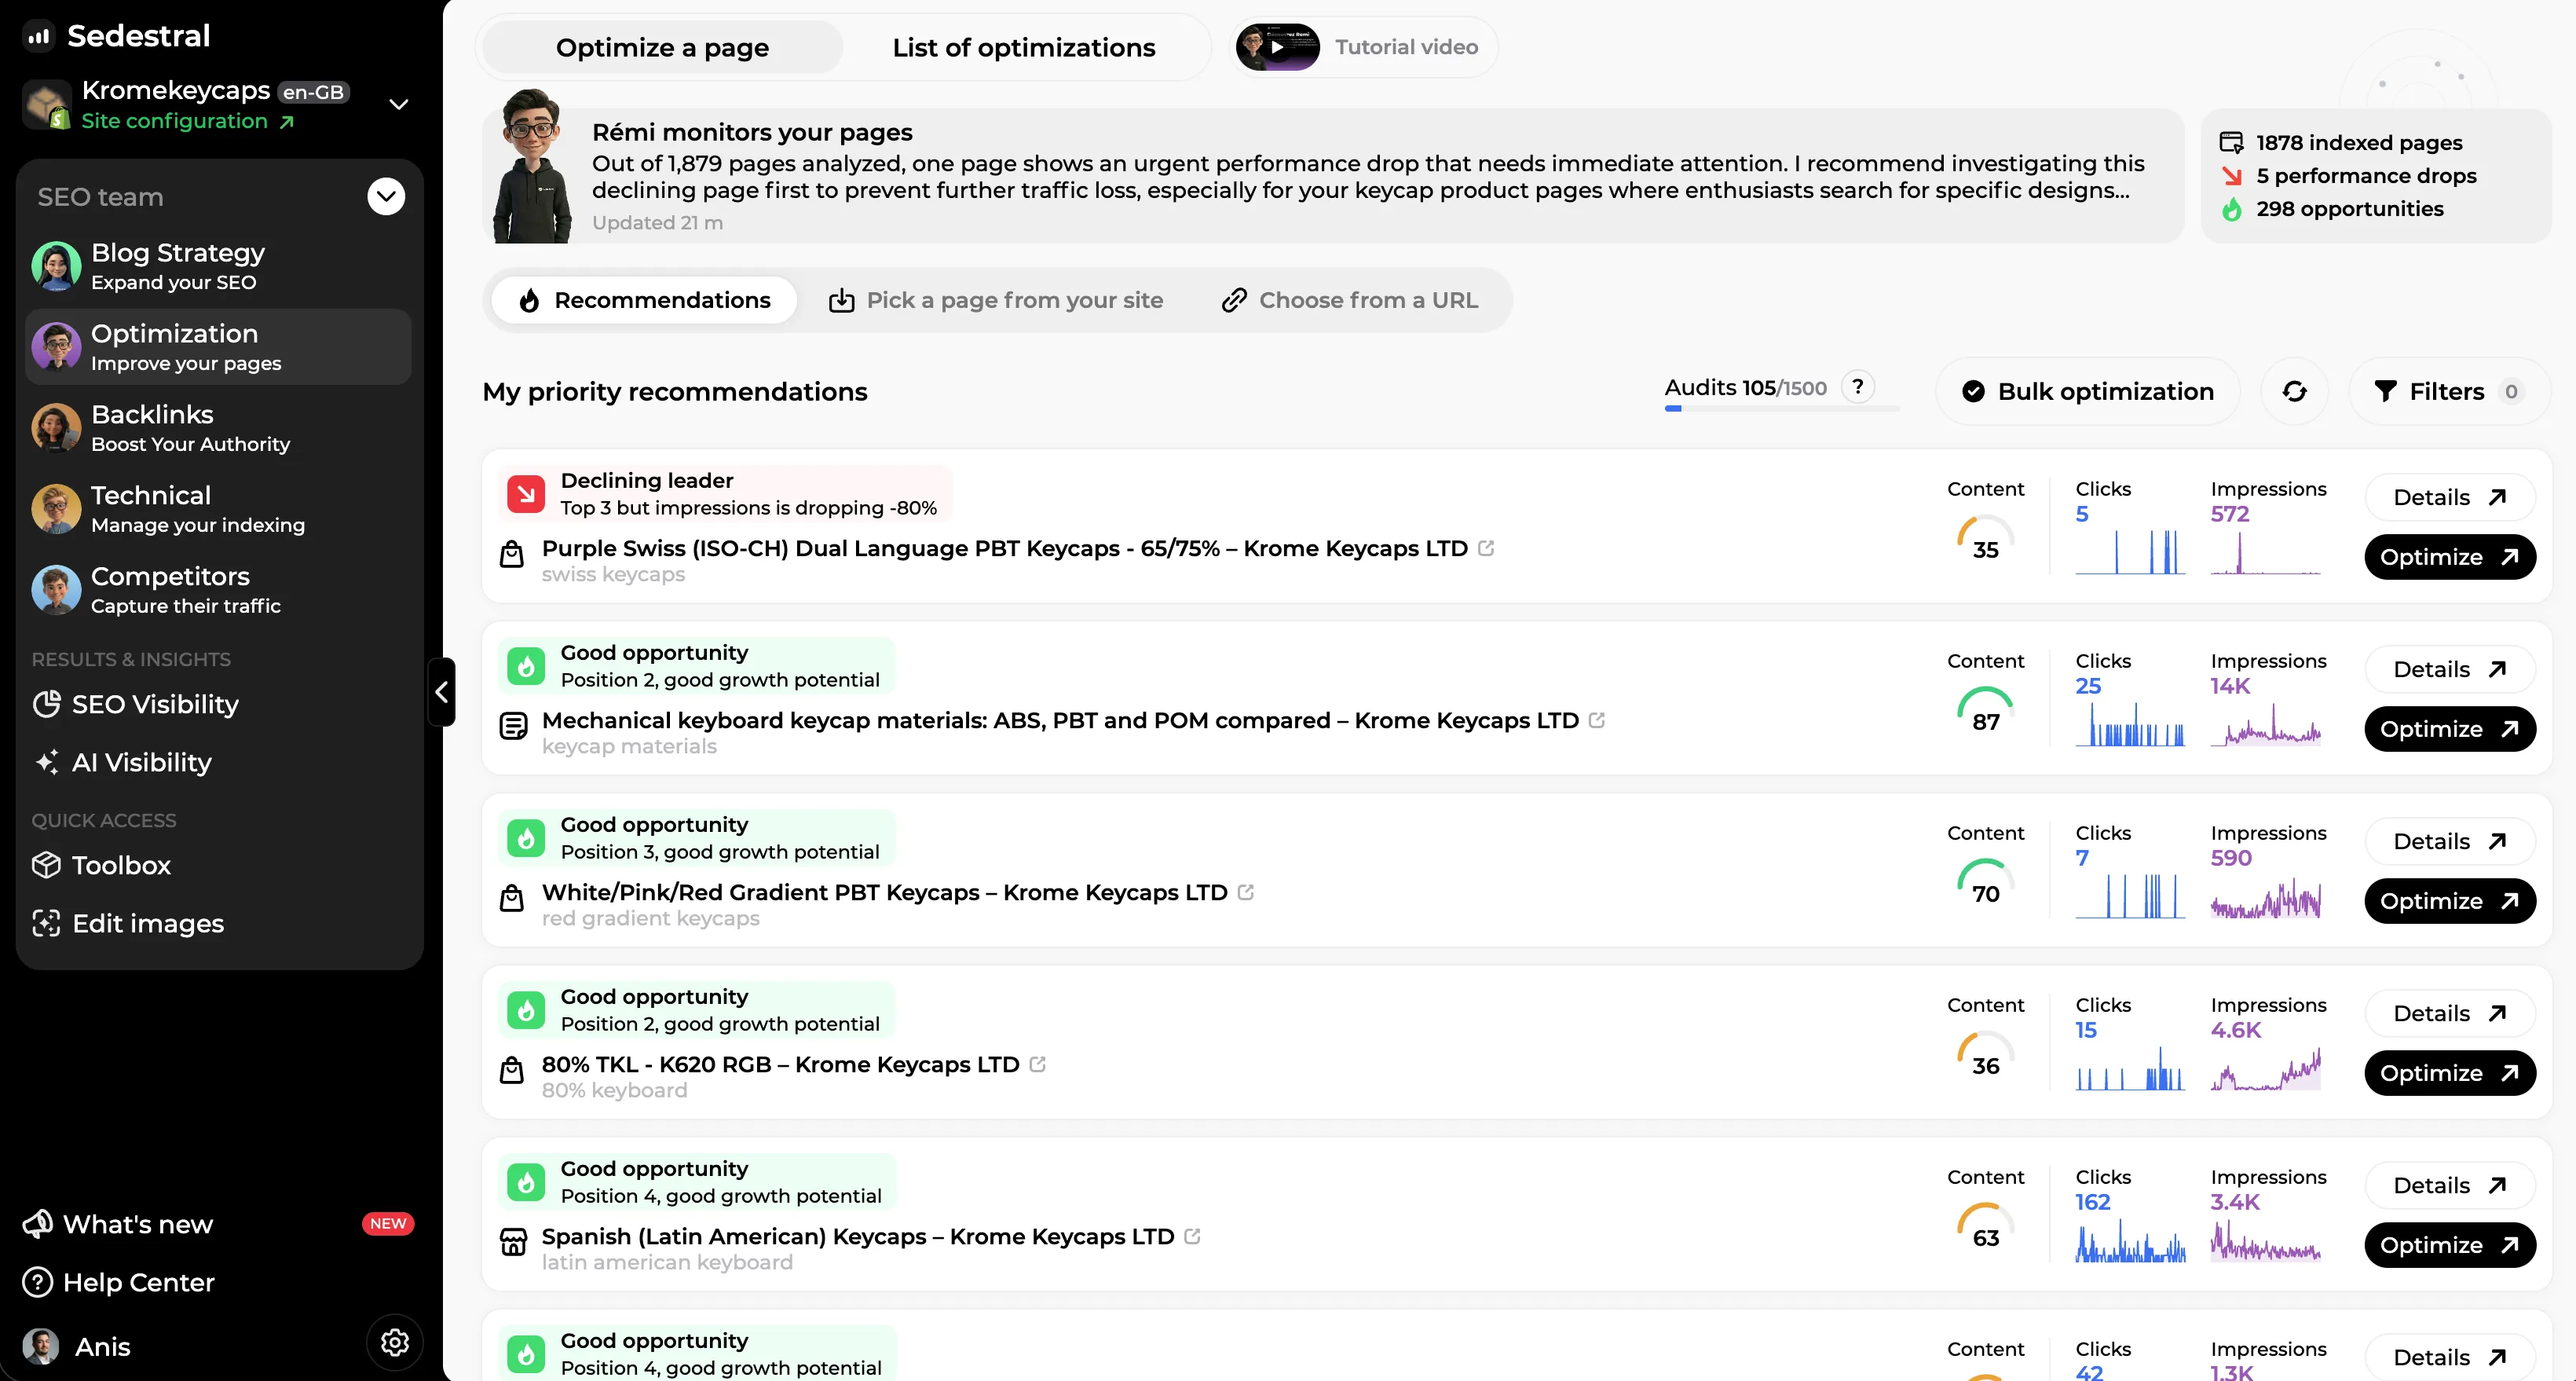Open Details for Spanish Latin American Keycaps
This screenshot has width=2576, height=1381.
tap(2450, 1185)
